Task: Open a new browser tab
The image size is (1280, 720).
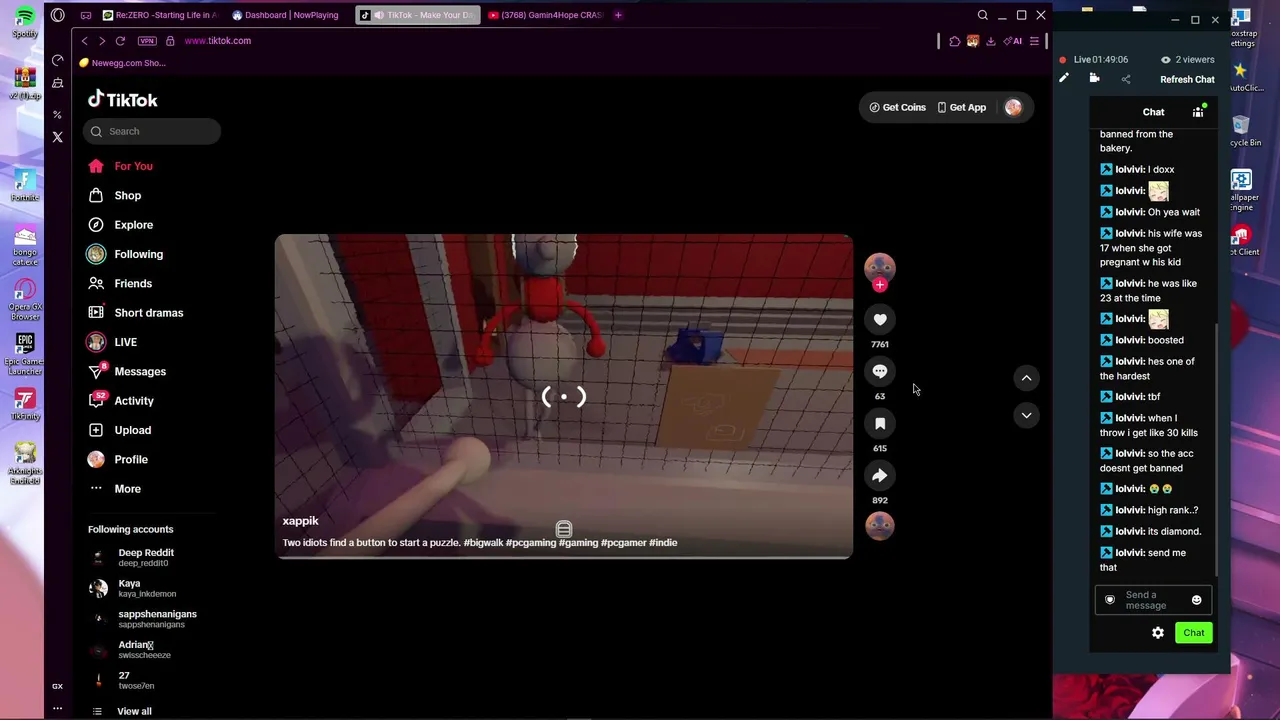Action: coord(618,15)
